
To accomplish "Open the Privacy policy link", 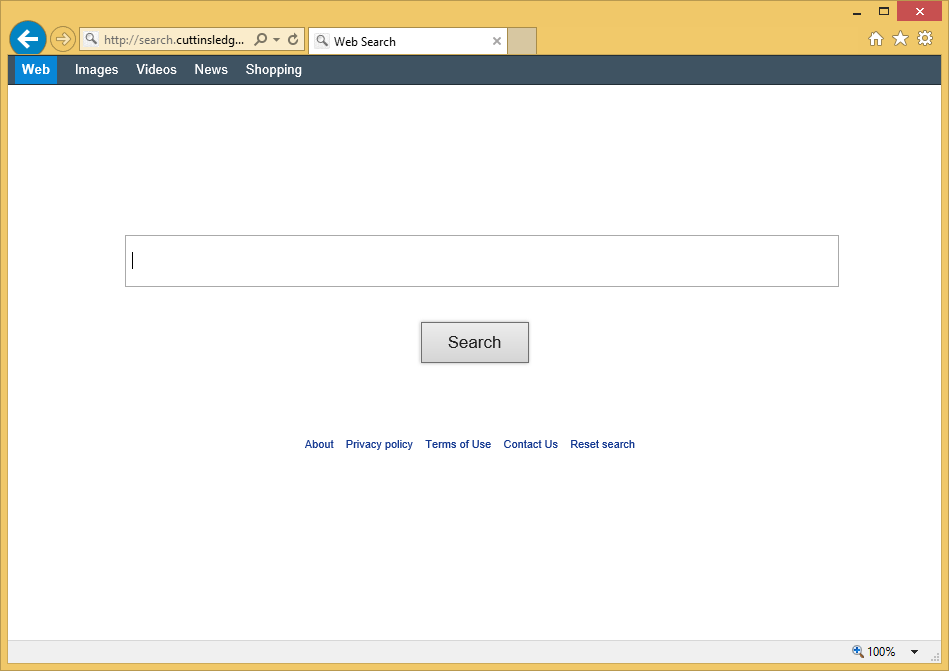I will coord(379,445).
